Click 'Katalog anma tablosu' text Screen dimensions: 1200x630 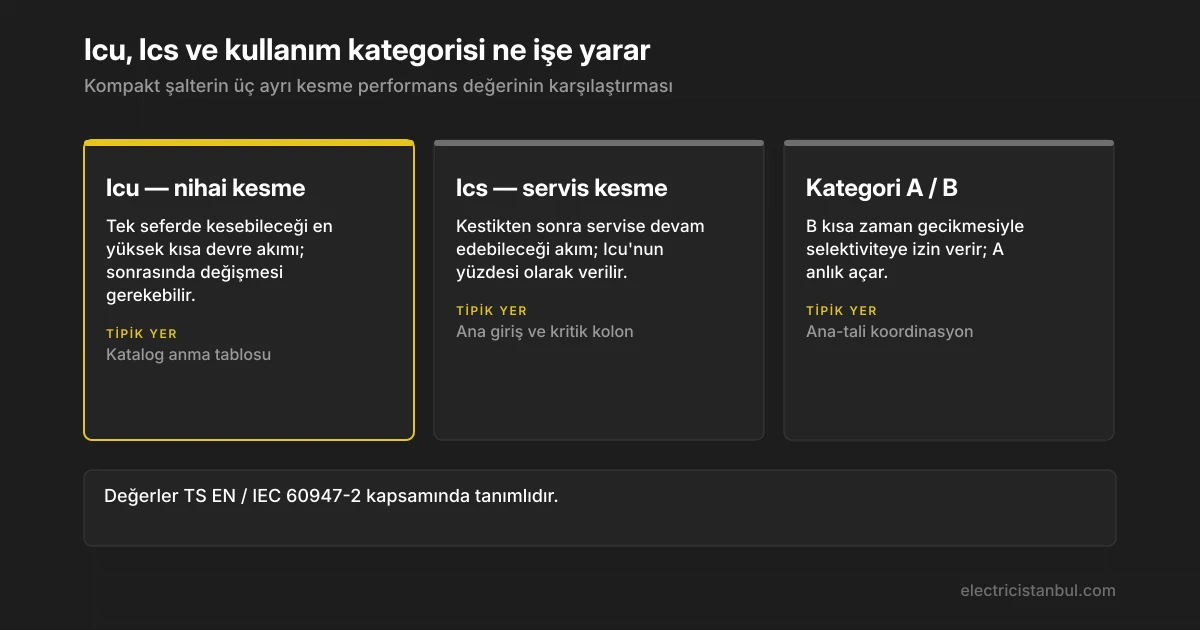(x=188, y=354)
